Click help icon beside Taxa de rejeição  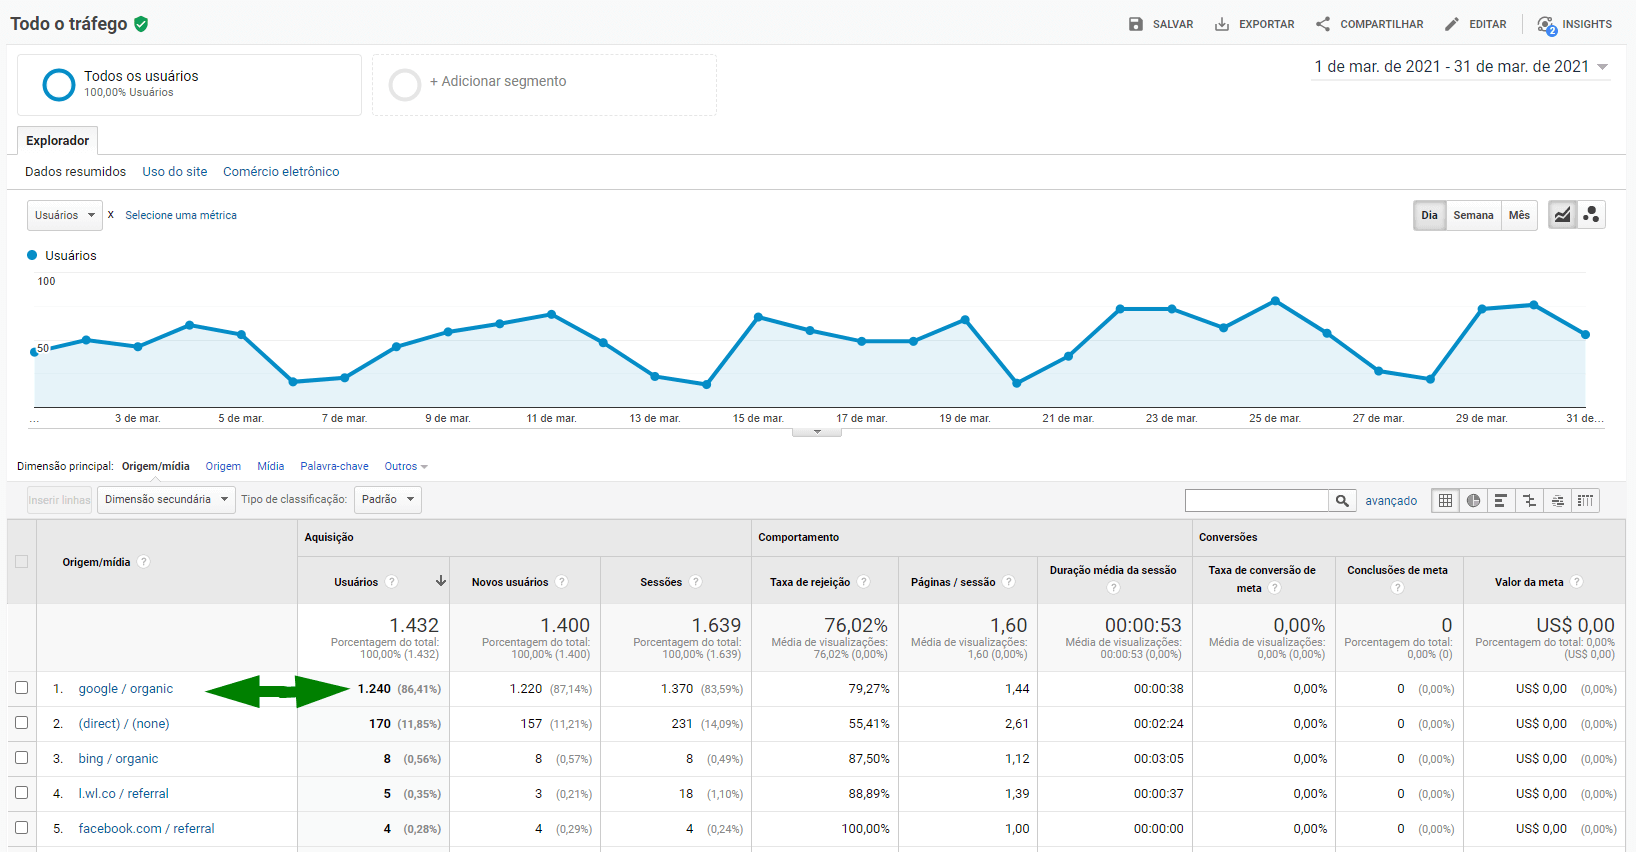tap(864, 582)
